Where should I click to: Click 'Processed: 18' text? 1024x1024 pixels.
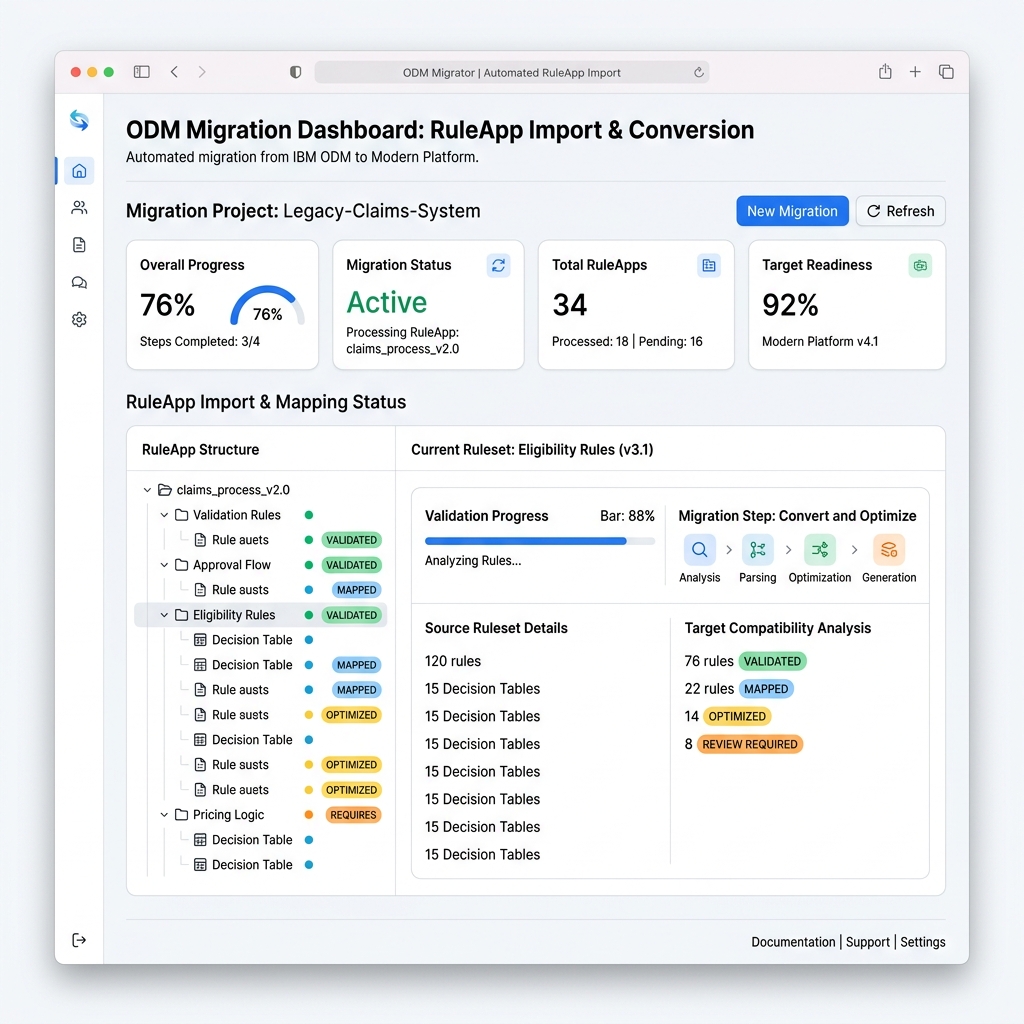590,342
